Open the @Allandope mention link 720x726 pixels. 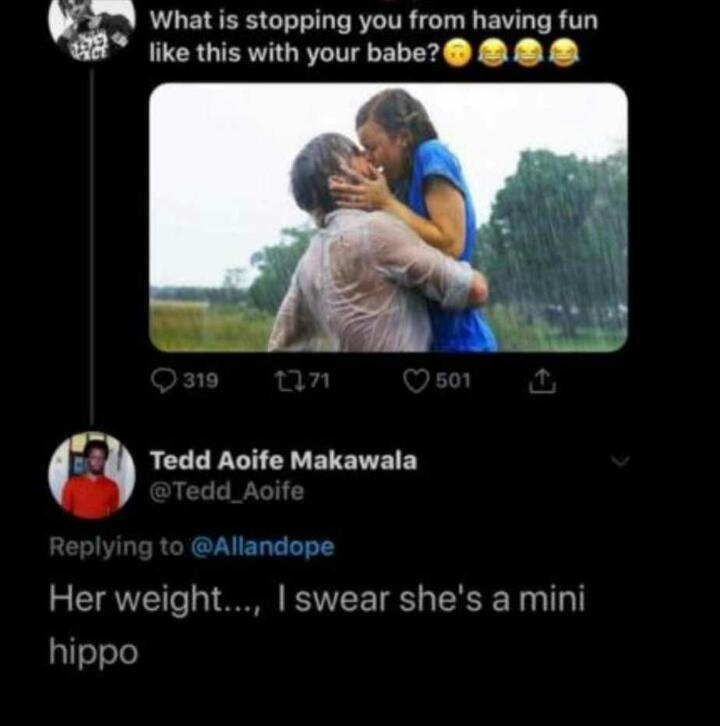point(262,547)
